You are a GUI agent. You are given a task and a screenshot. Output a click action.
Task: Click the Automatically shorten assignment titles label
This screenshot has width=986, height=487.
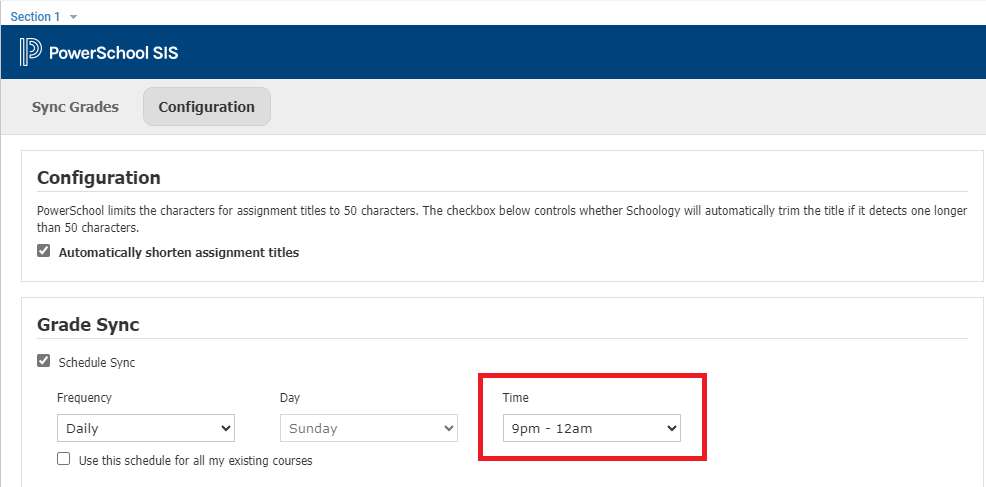click(x=178, y=253)
